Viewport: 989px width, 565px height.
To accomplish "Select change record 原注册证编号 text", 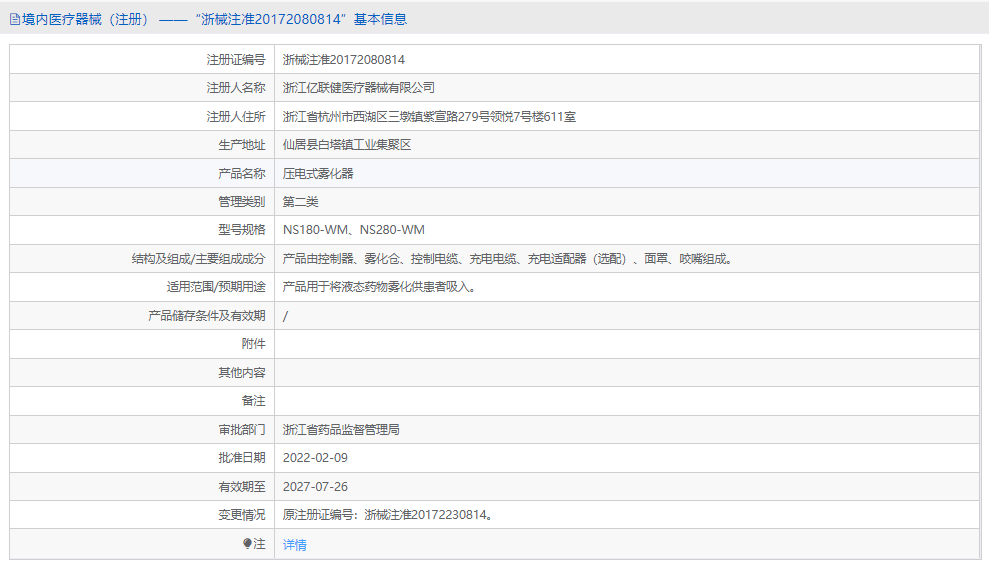I will point(388,515).
